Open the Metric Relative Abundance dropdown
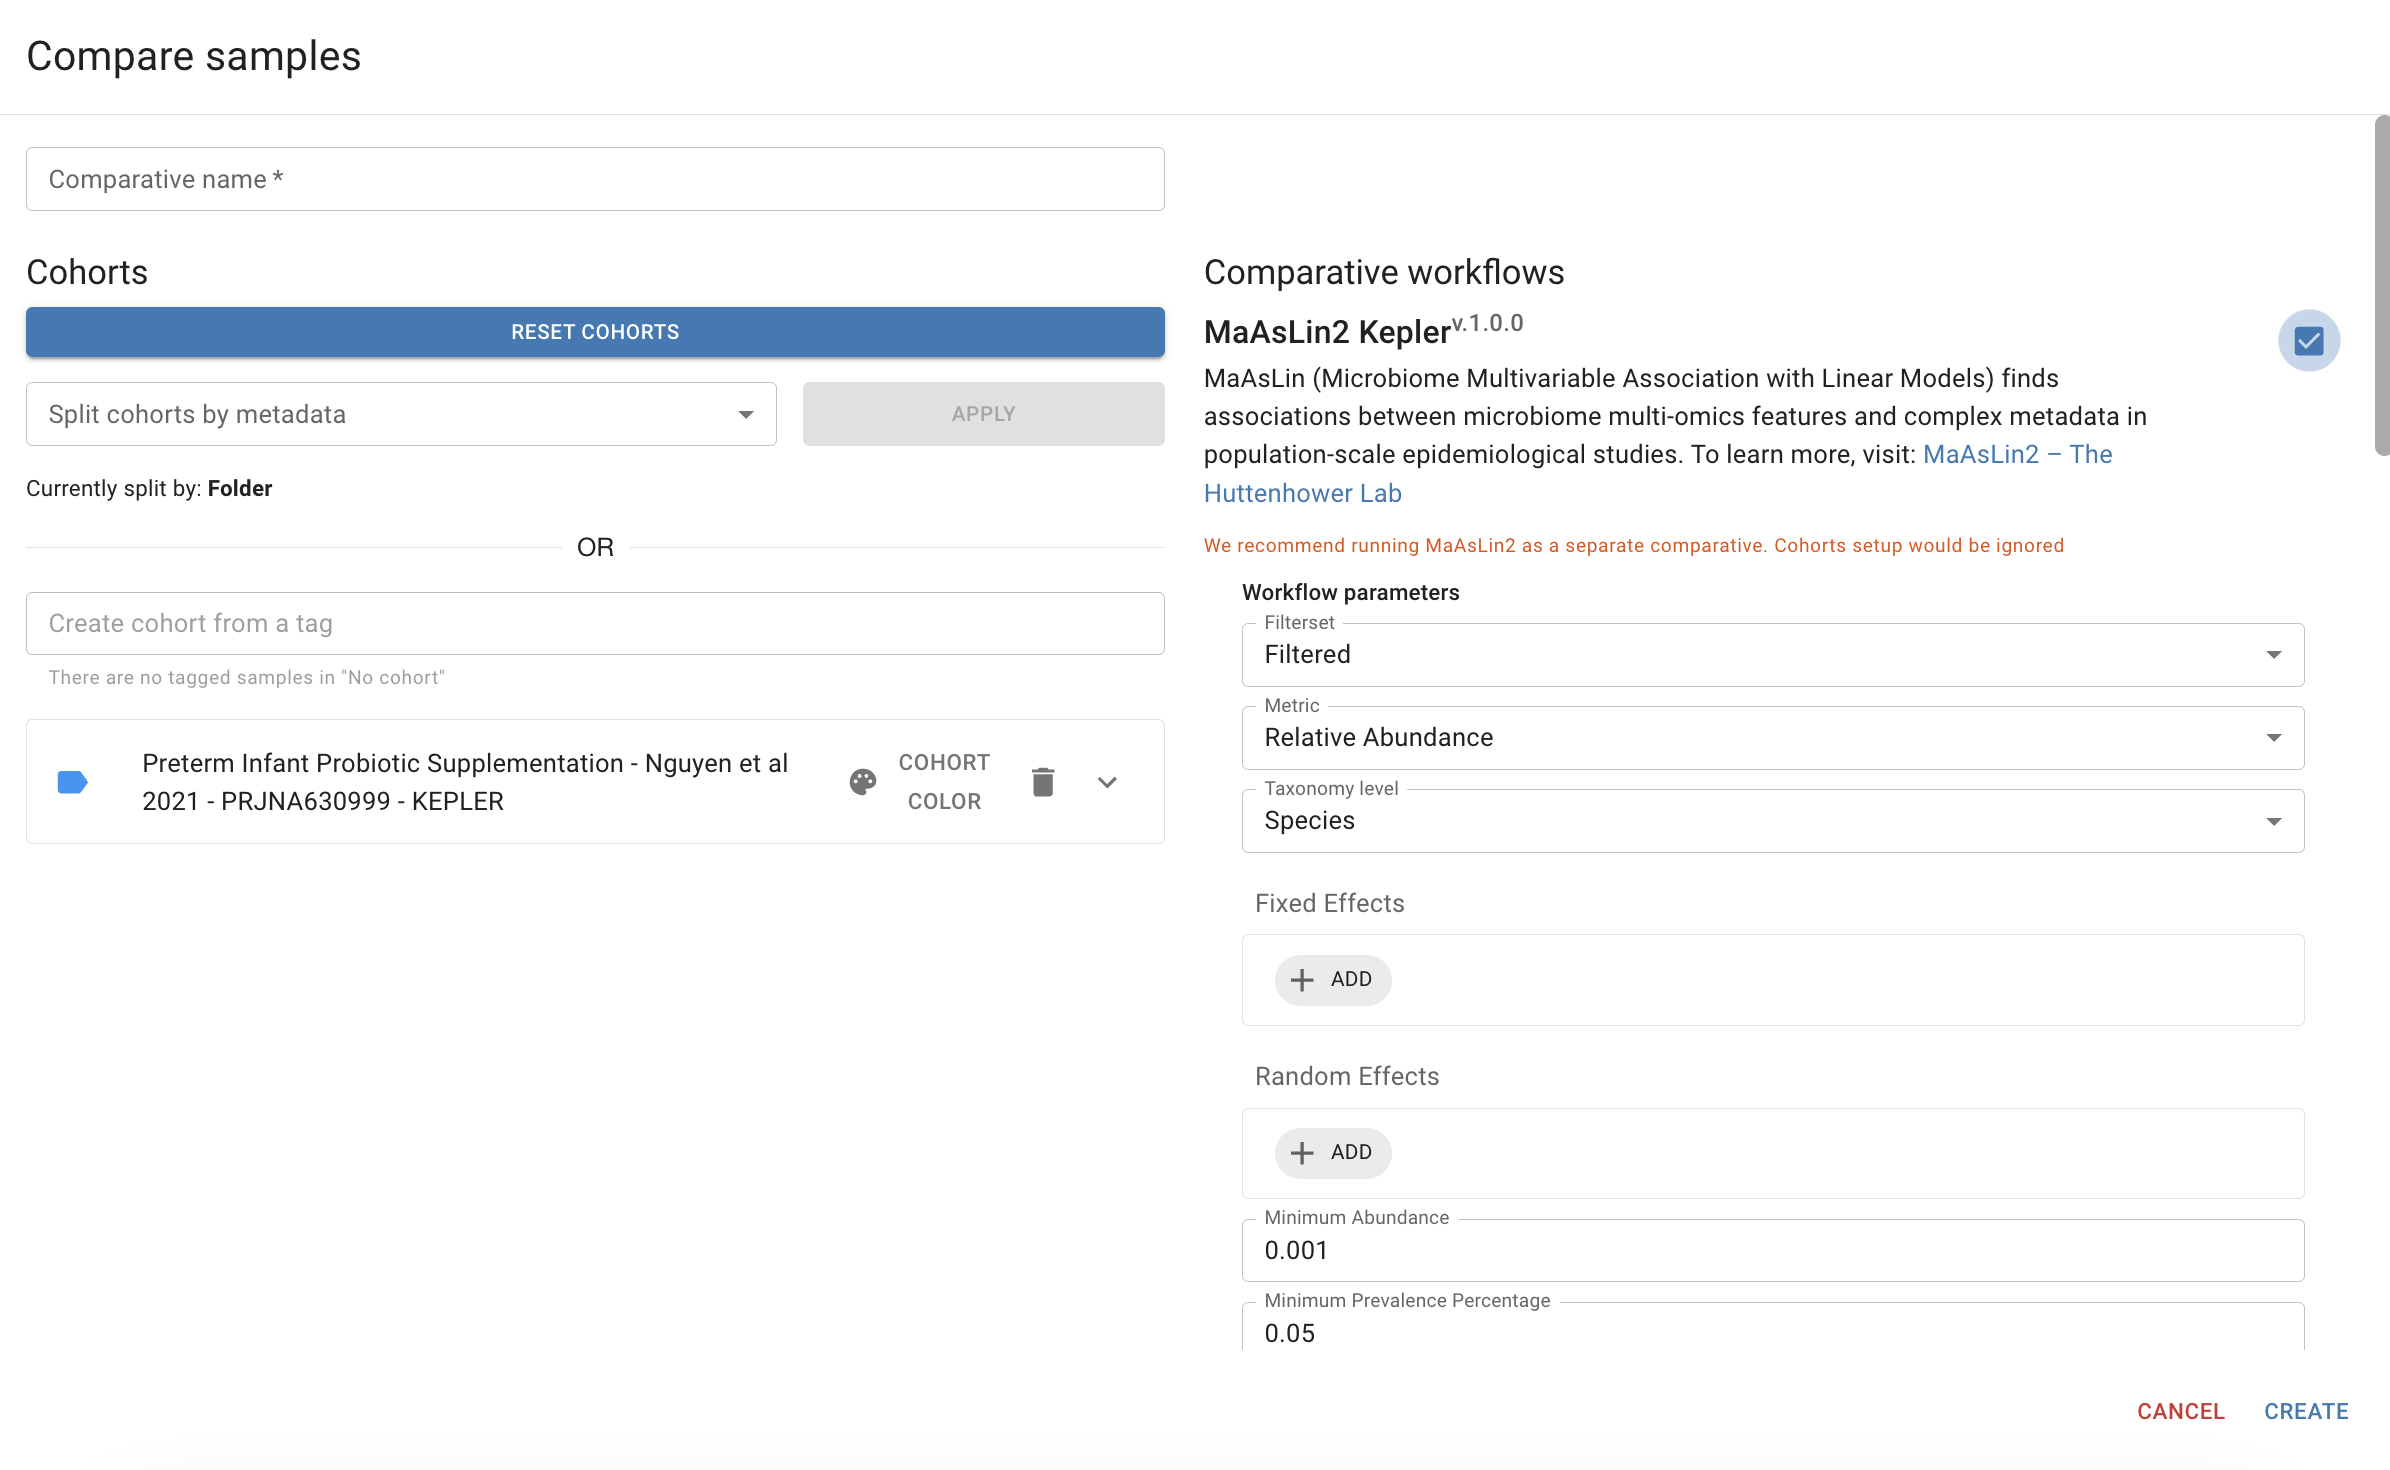The image size is (2390, 1470). pos(1772,738)
